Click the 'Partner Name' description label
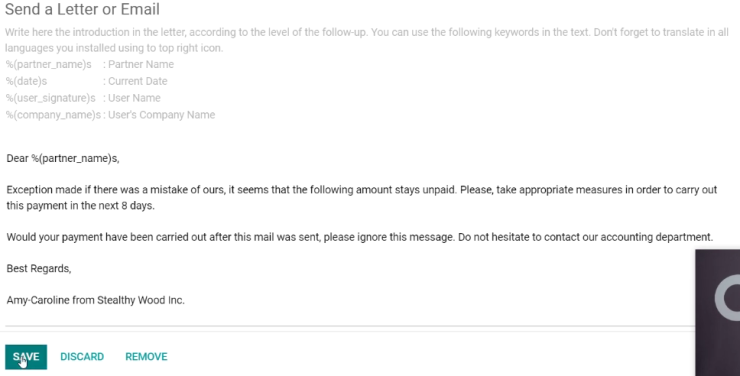The height and width of the screenshot is (376, 740). 141,64
